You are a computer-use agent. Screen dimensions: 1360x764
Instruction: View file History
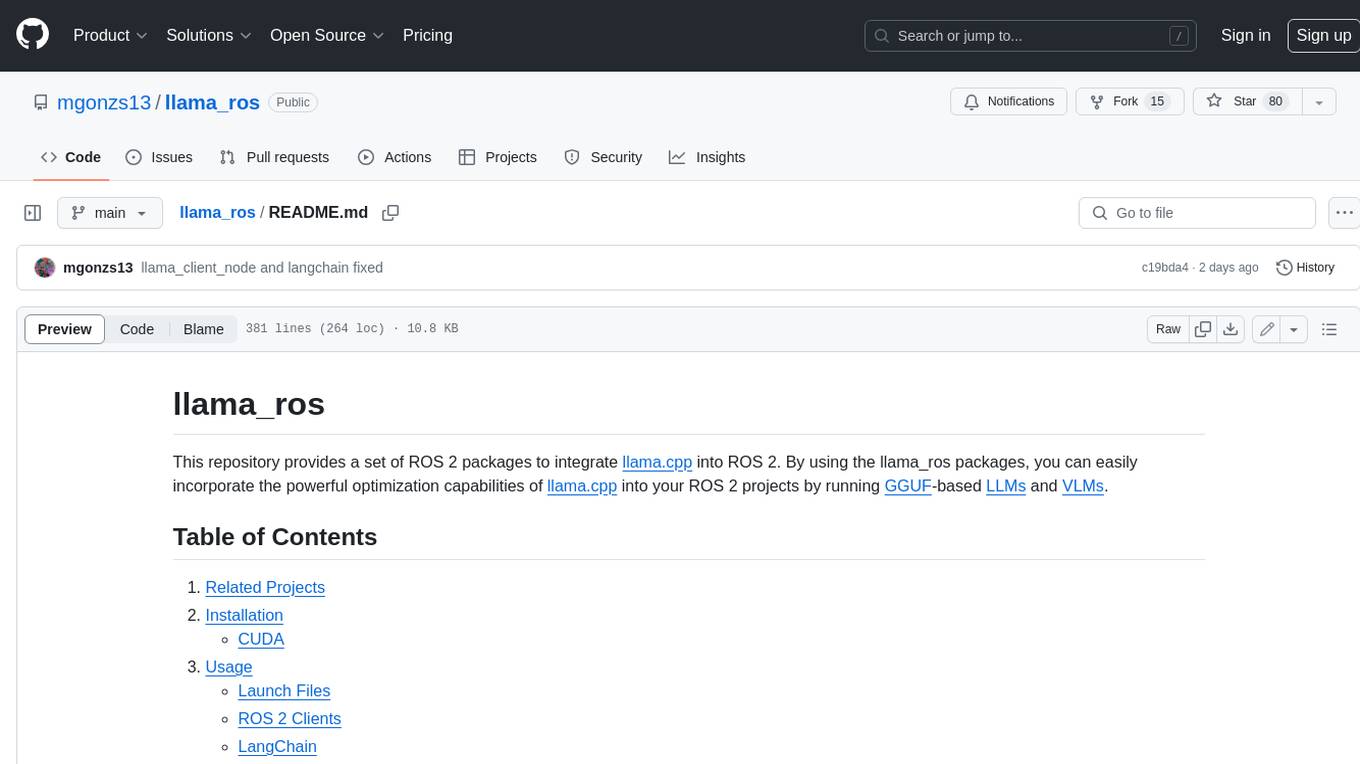(1305, 267)
